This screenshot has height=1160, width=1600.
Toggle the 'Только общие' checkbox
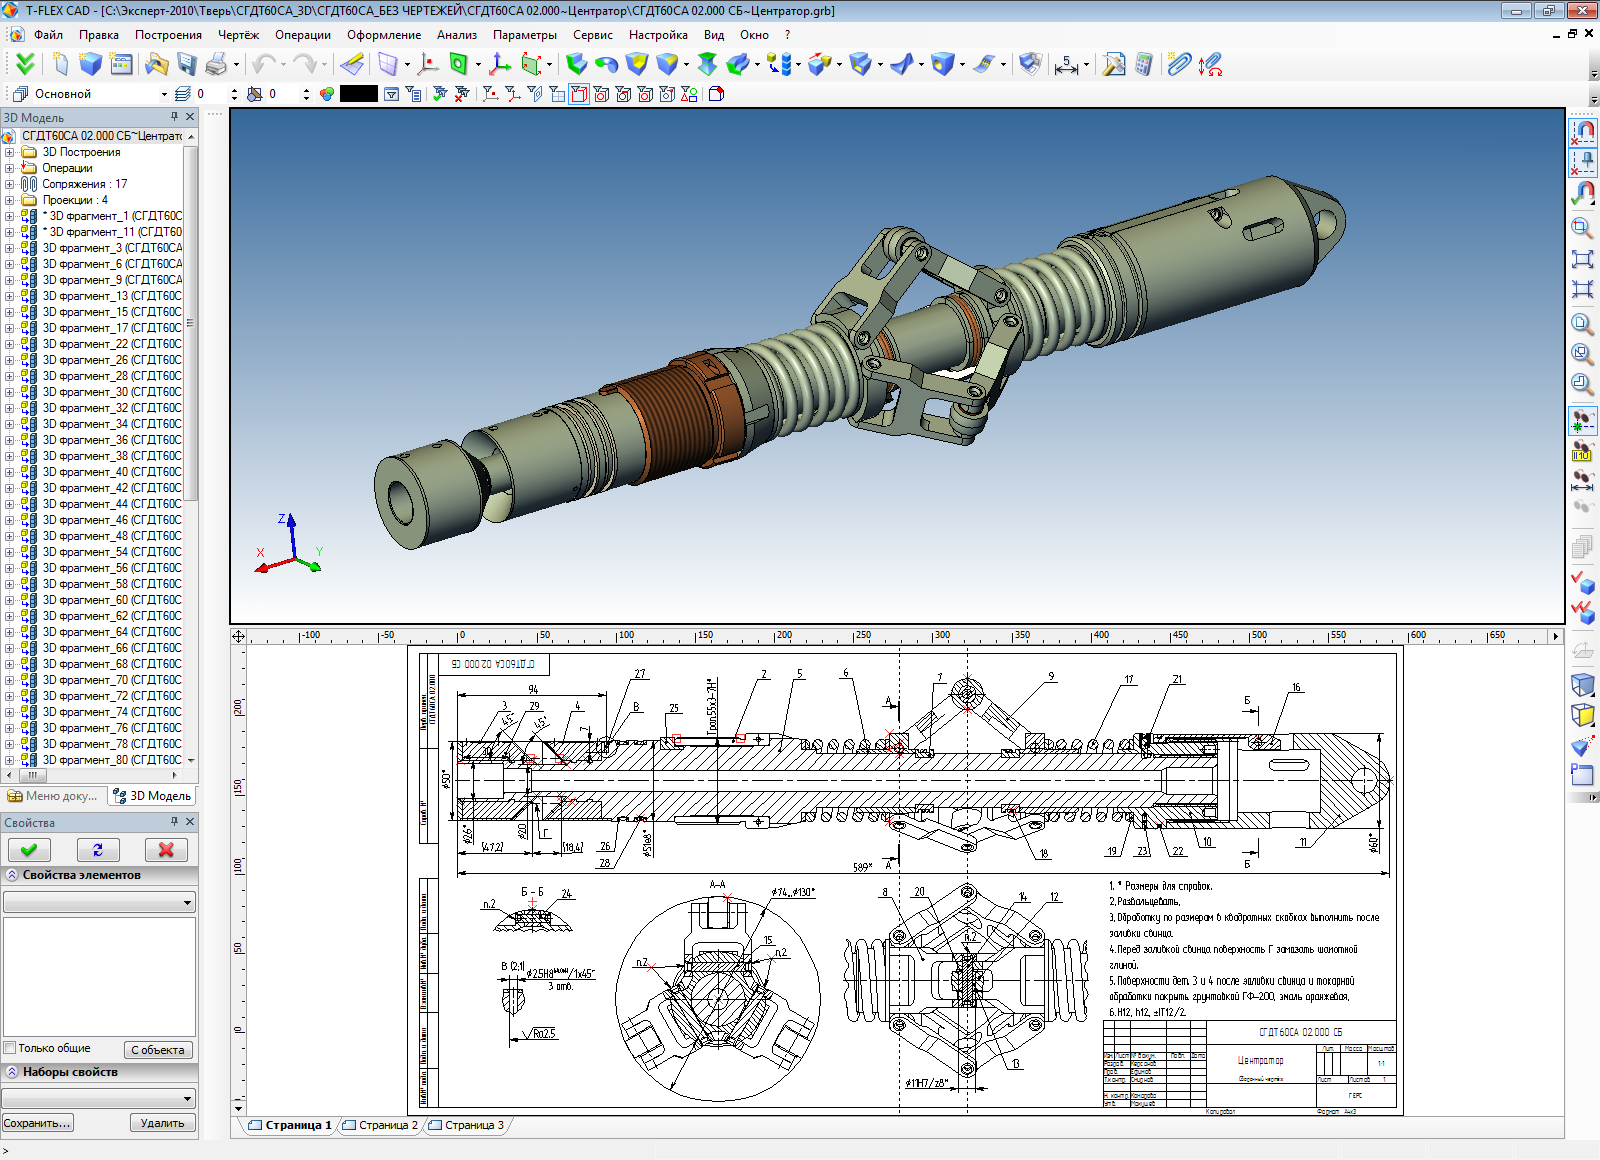coord(10,1048)
